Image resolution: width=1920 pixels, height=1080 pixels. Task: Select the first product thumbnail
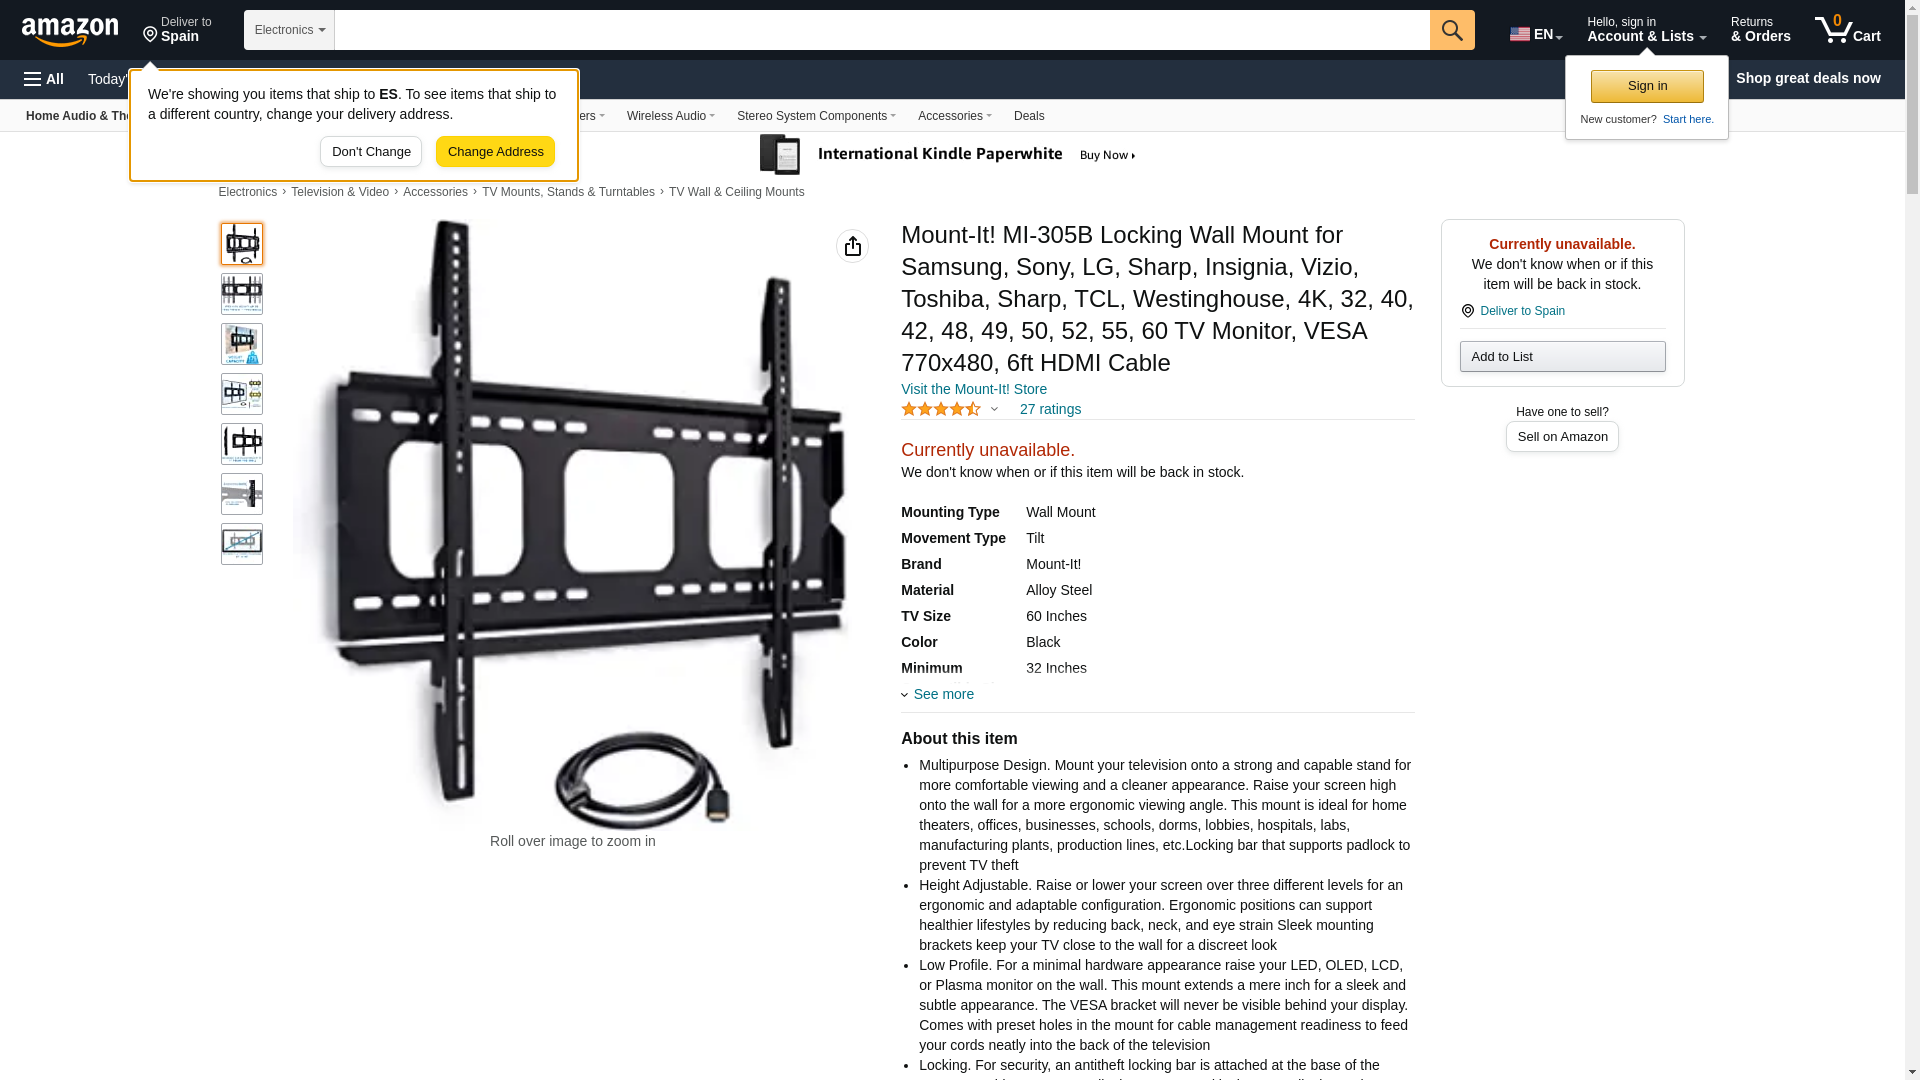[x=242, y=244]
